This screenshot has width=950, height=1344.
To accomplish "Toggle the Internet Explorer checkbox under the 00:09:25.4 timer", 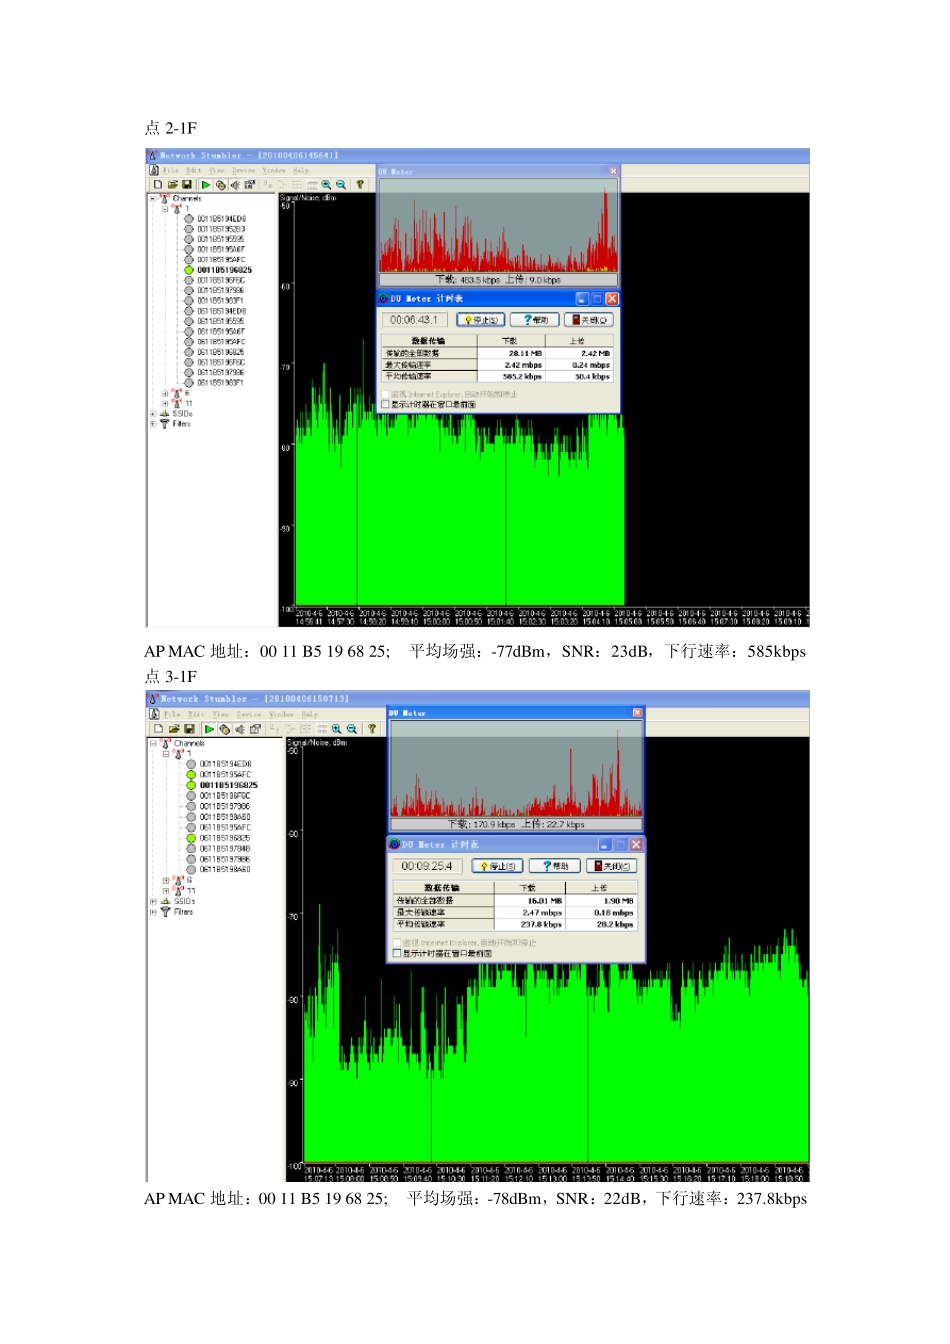I will click(x=397, y=943).
